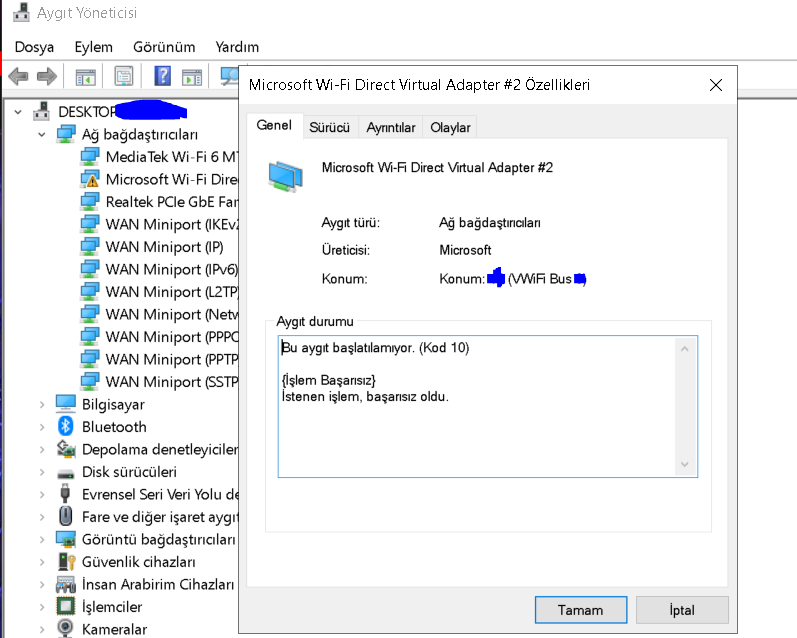Click the Görüntü bağdaştırıcıları icon

[66, 539]
